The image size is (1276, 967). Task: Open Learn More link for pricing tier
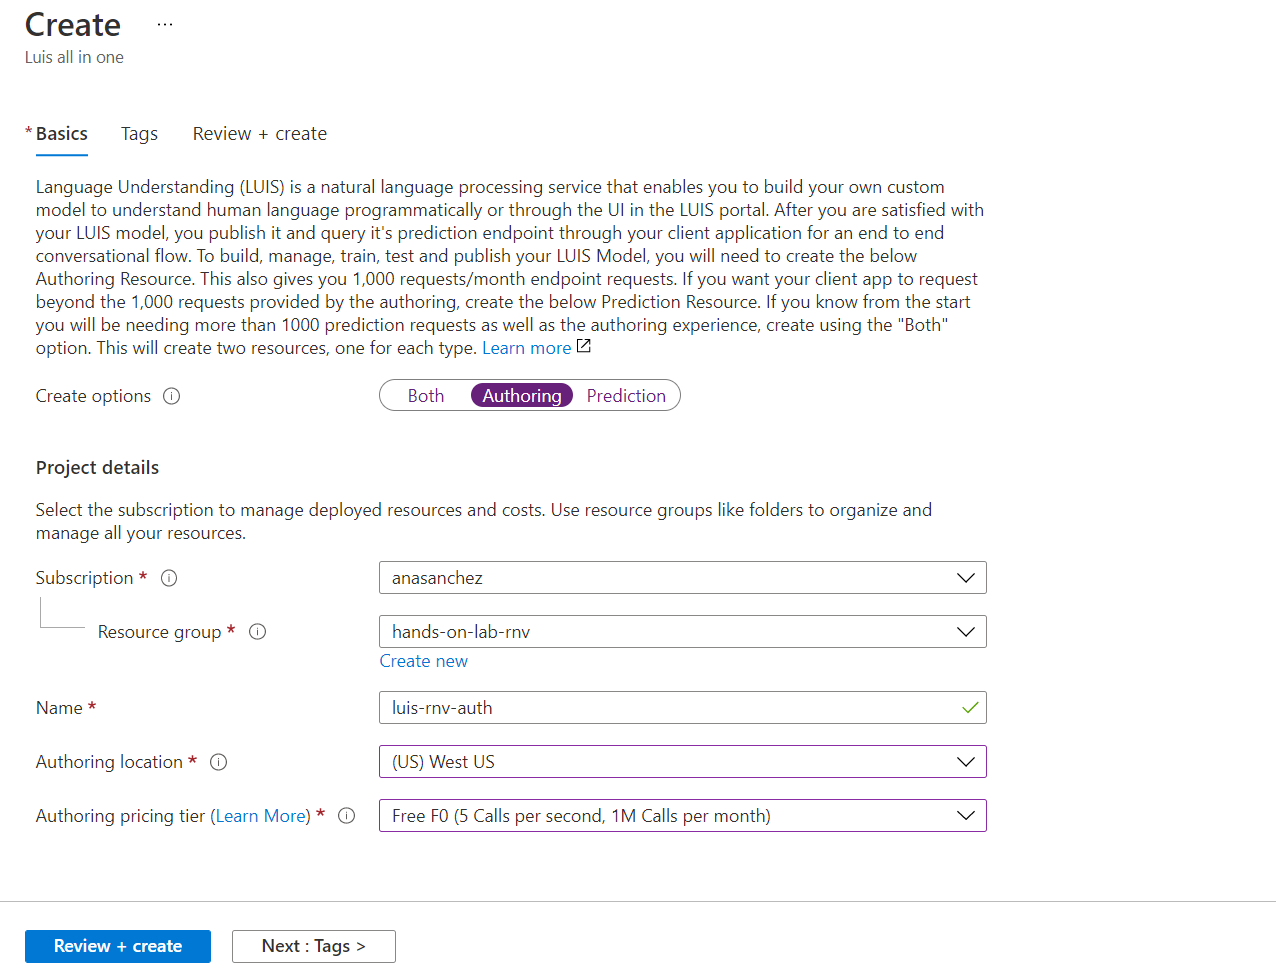tap(261, 816)
